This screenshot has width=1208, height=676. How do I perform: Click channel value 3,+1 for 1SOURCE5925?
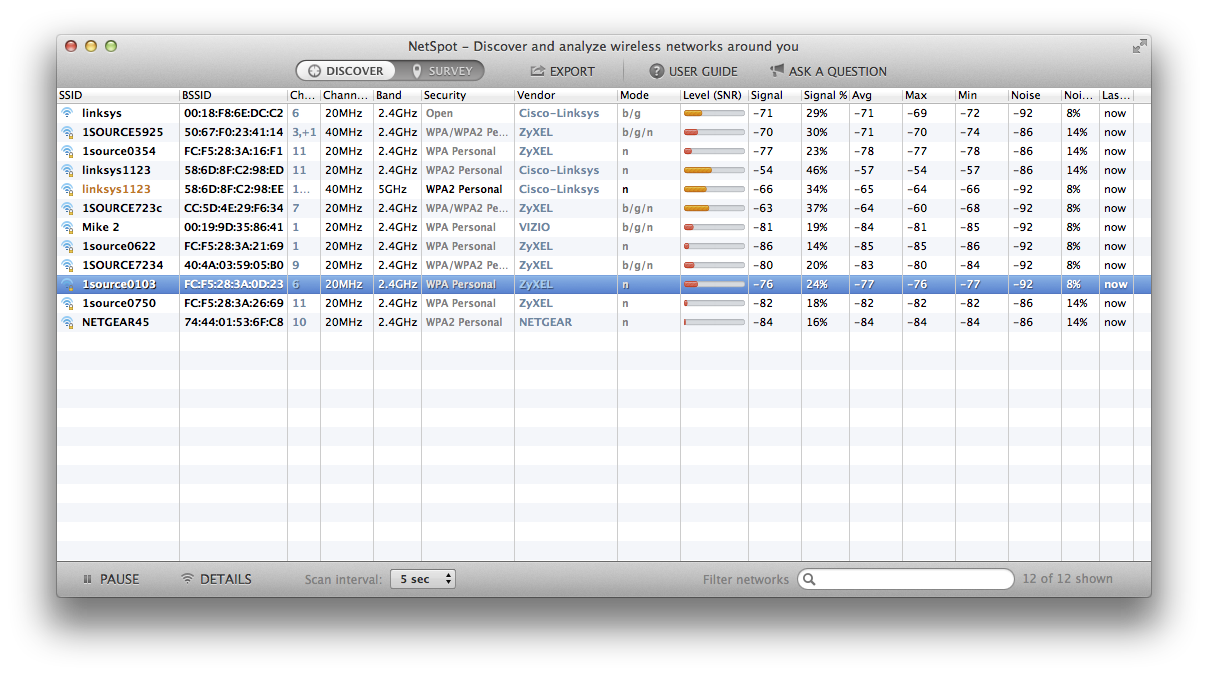point(304,132)
